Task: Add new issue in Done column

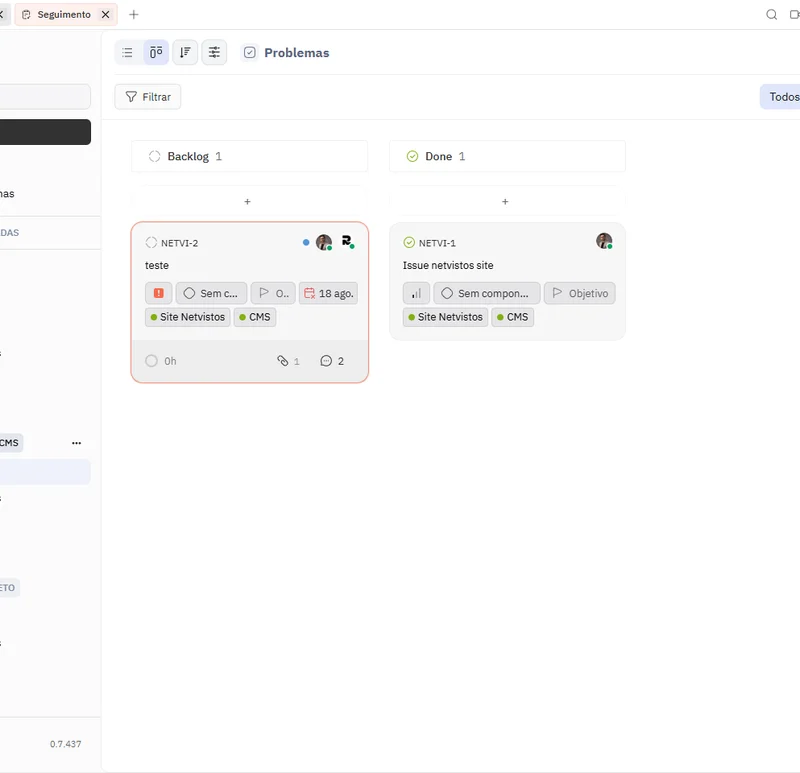Action: coord(505,202)
